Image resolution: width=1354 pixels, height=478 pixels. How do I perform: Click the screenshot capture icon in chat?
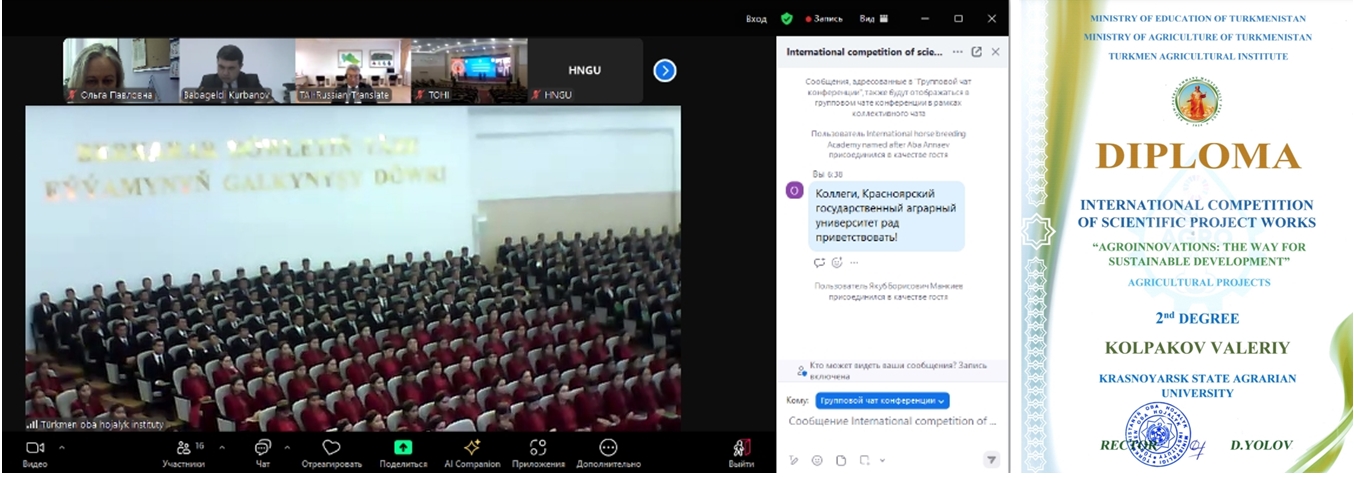(864, 460)
